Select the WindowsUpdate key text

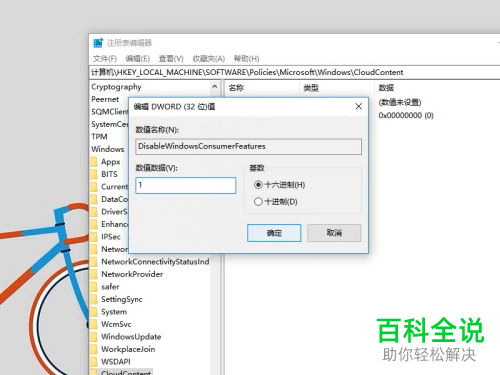131,337
